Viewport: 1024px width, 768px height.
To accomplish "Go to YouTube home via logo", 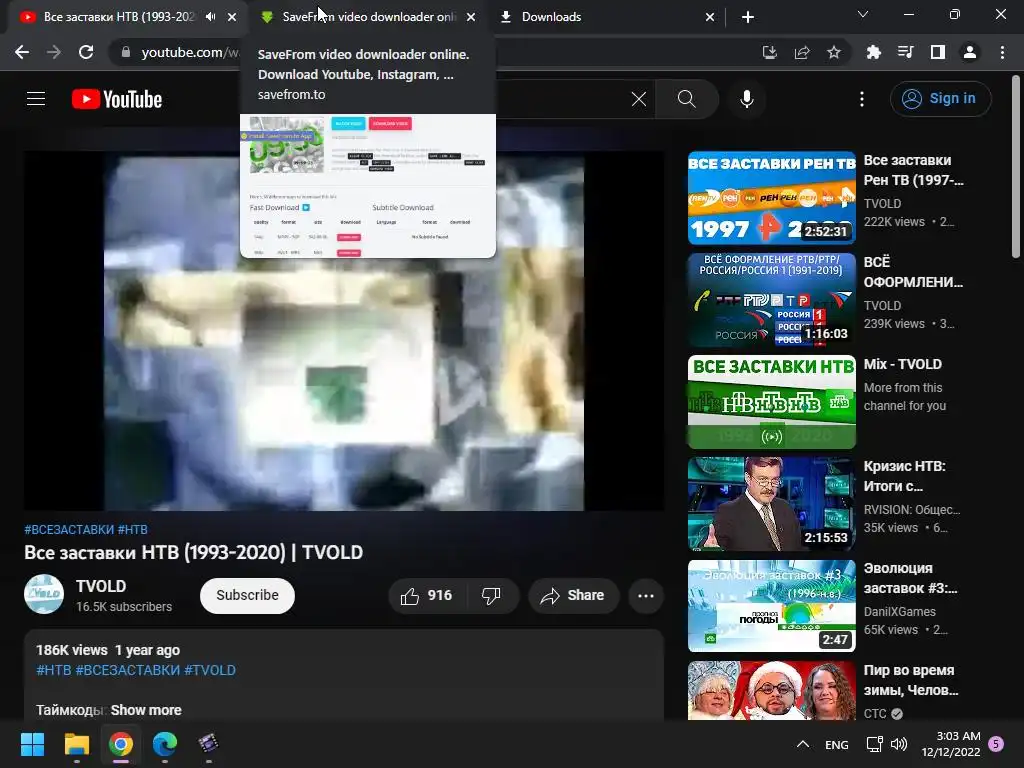I will pos(117,99).
